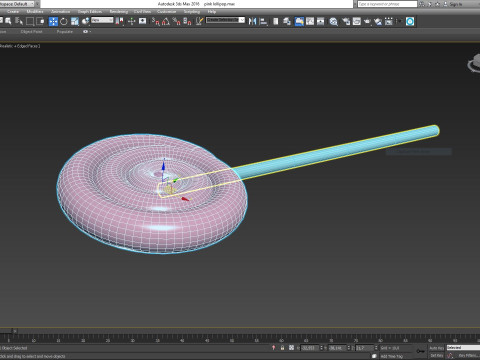Open Render Setup icon

pos(346,22)
